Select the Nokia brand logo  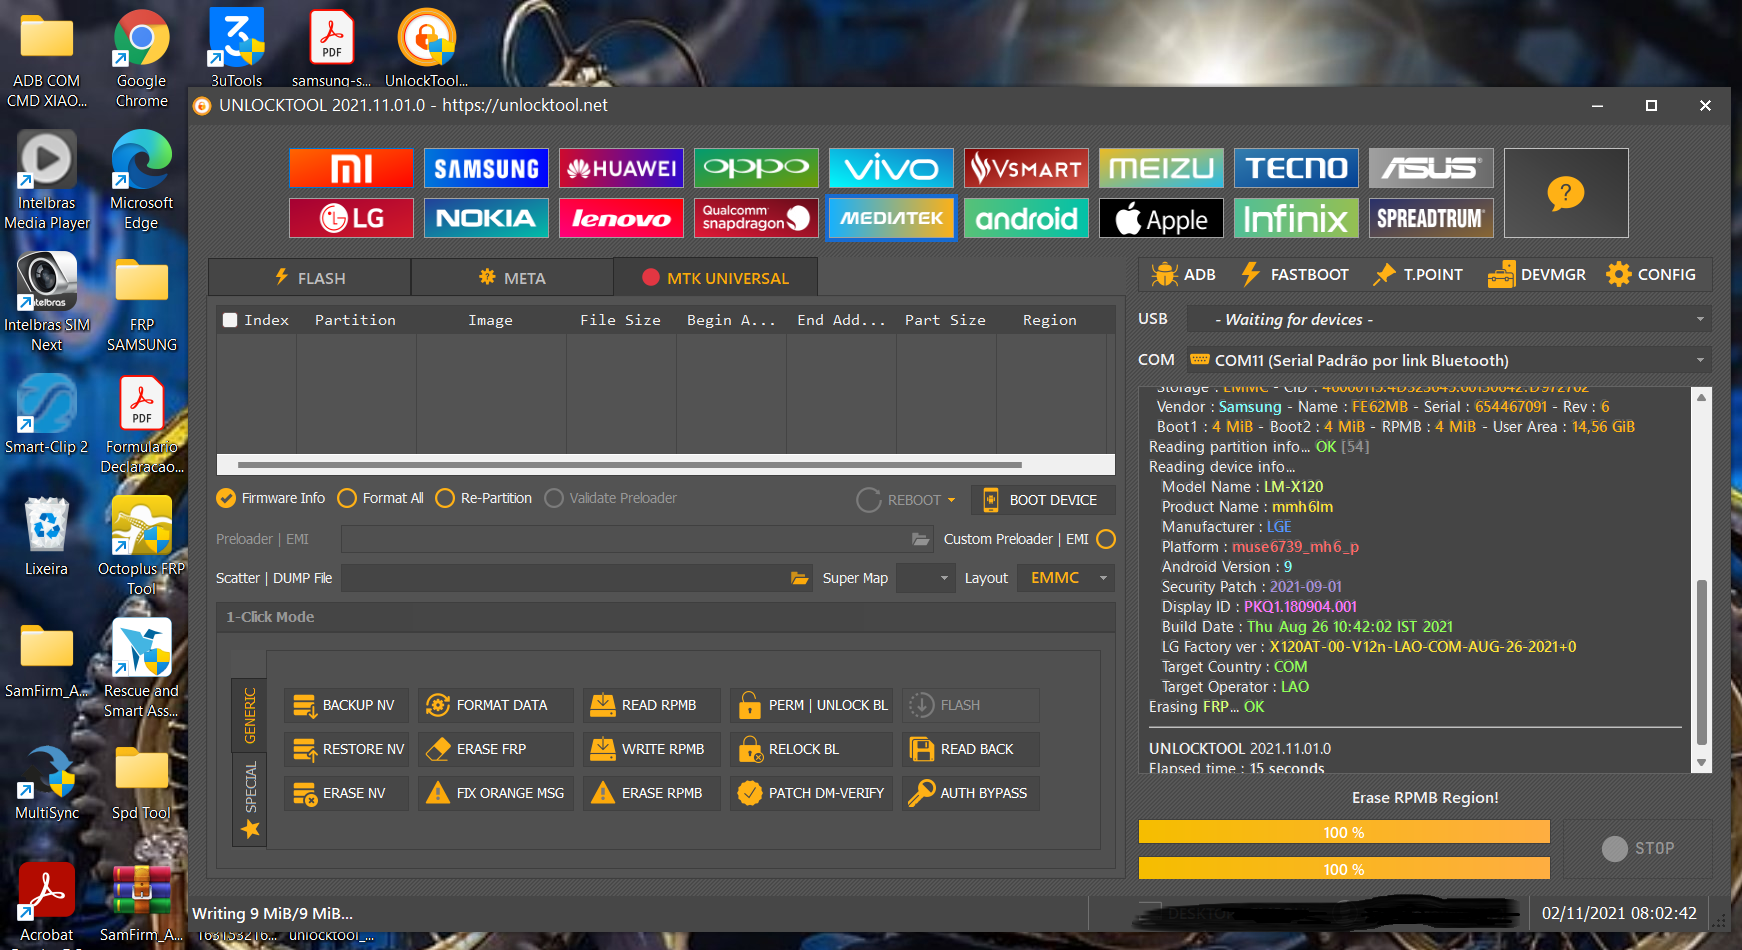tap(486, 218)
